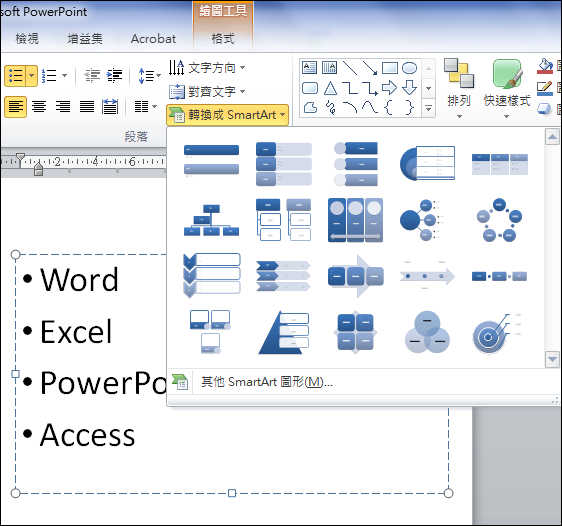This screenshot has height=526, width=562.
Task: Choose the Basic Venn SmartArt layout
Action: pos(427,332)
